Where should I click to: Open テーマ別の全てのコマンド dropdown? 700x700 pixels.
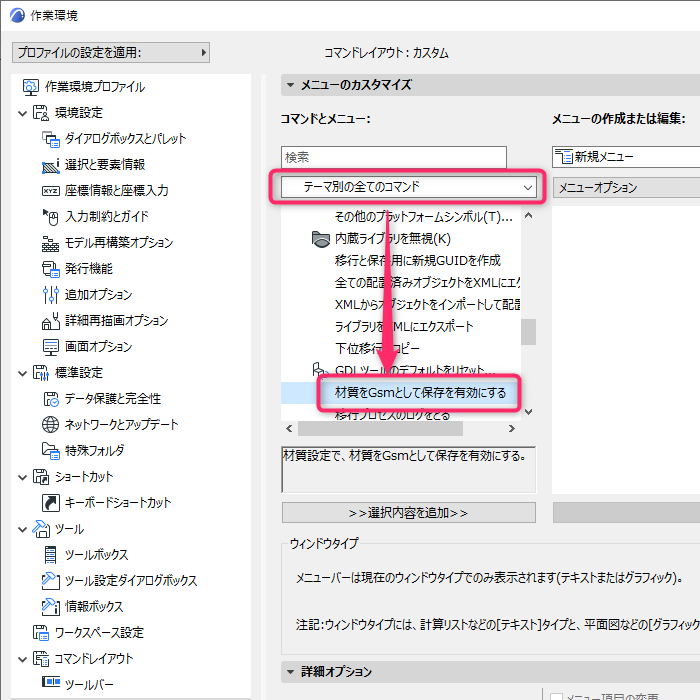click(x=408, y=187)
